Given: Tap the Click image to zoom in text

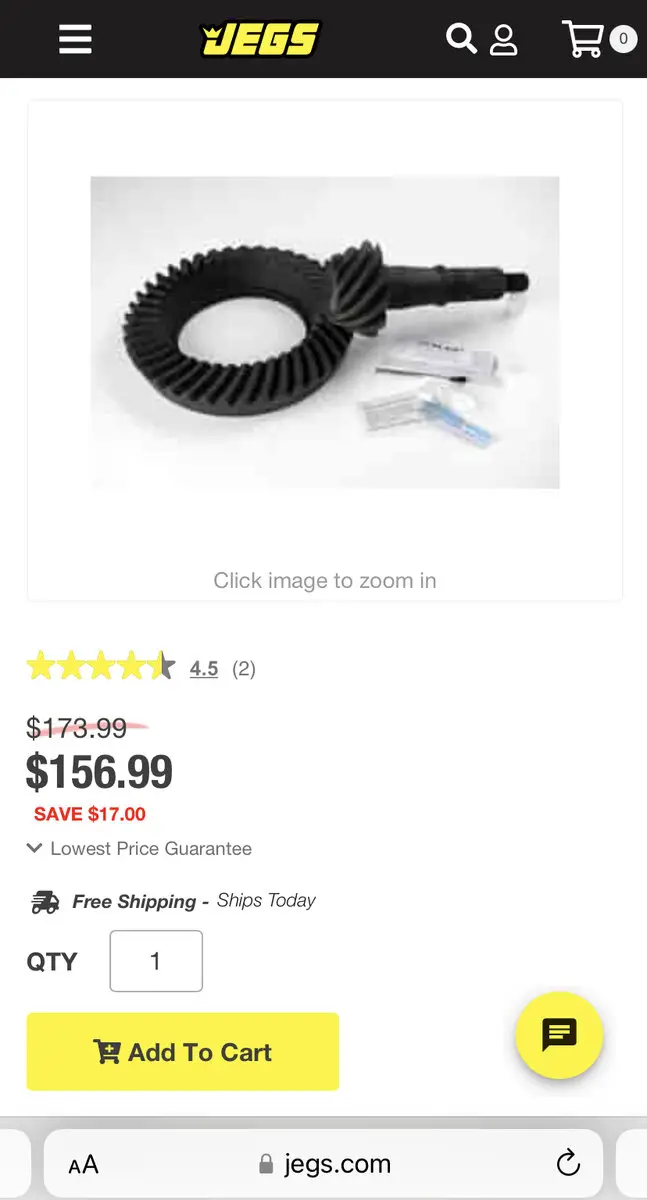Looking at the screenshot, I should tap(325, 580).
